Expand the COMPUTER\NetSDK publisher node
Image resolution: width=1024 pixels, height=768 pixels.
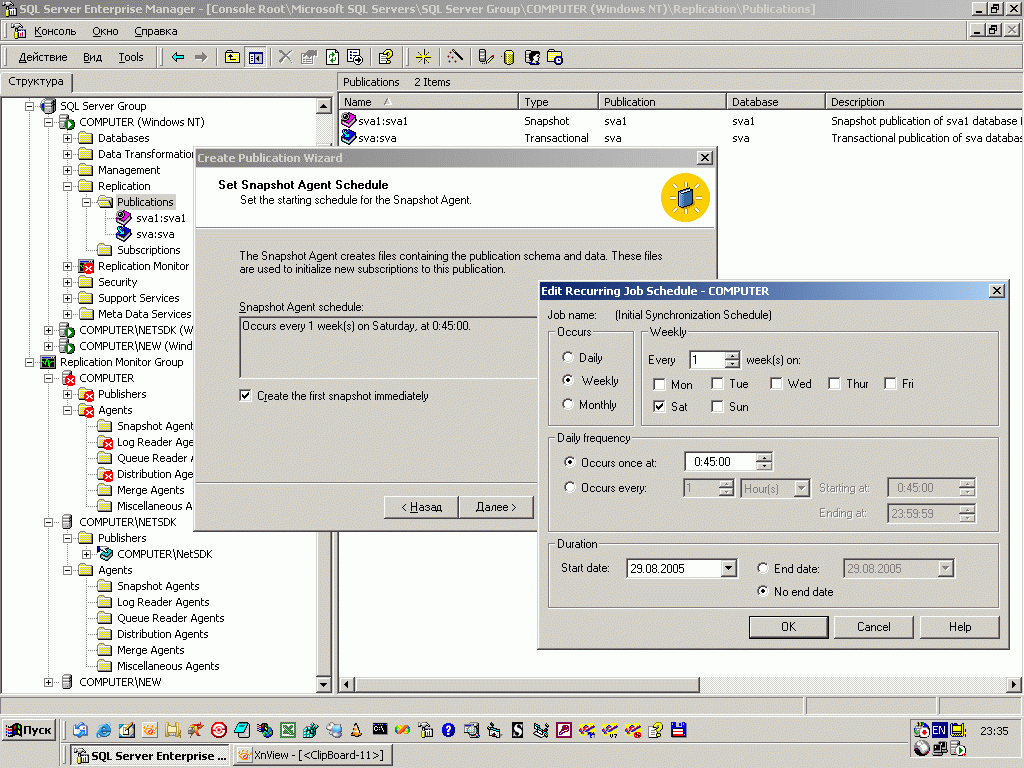coord(86,554)
